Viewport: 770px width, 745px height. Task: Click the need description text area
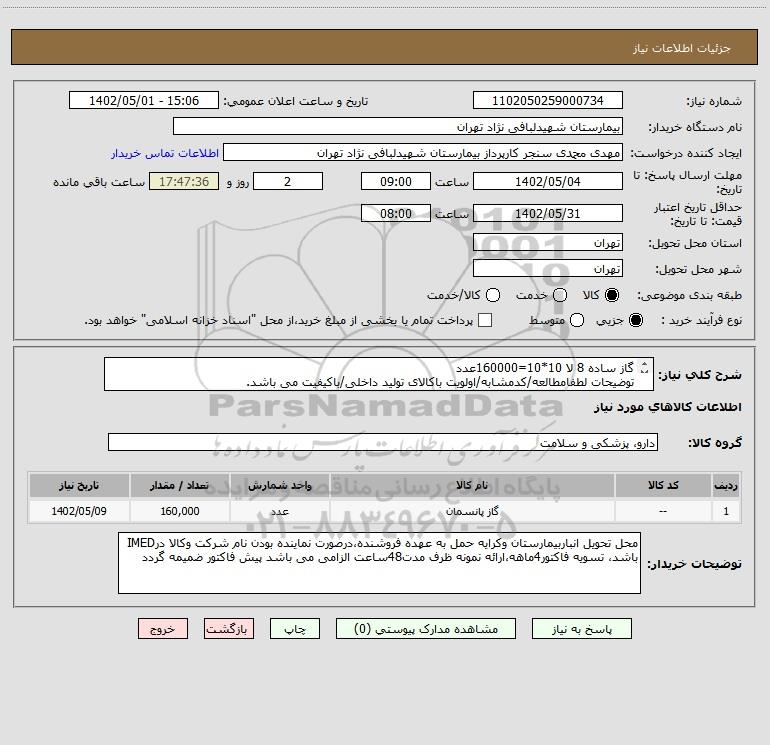point(379,374)
